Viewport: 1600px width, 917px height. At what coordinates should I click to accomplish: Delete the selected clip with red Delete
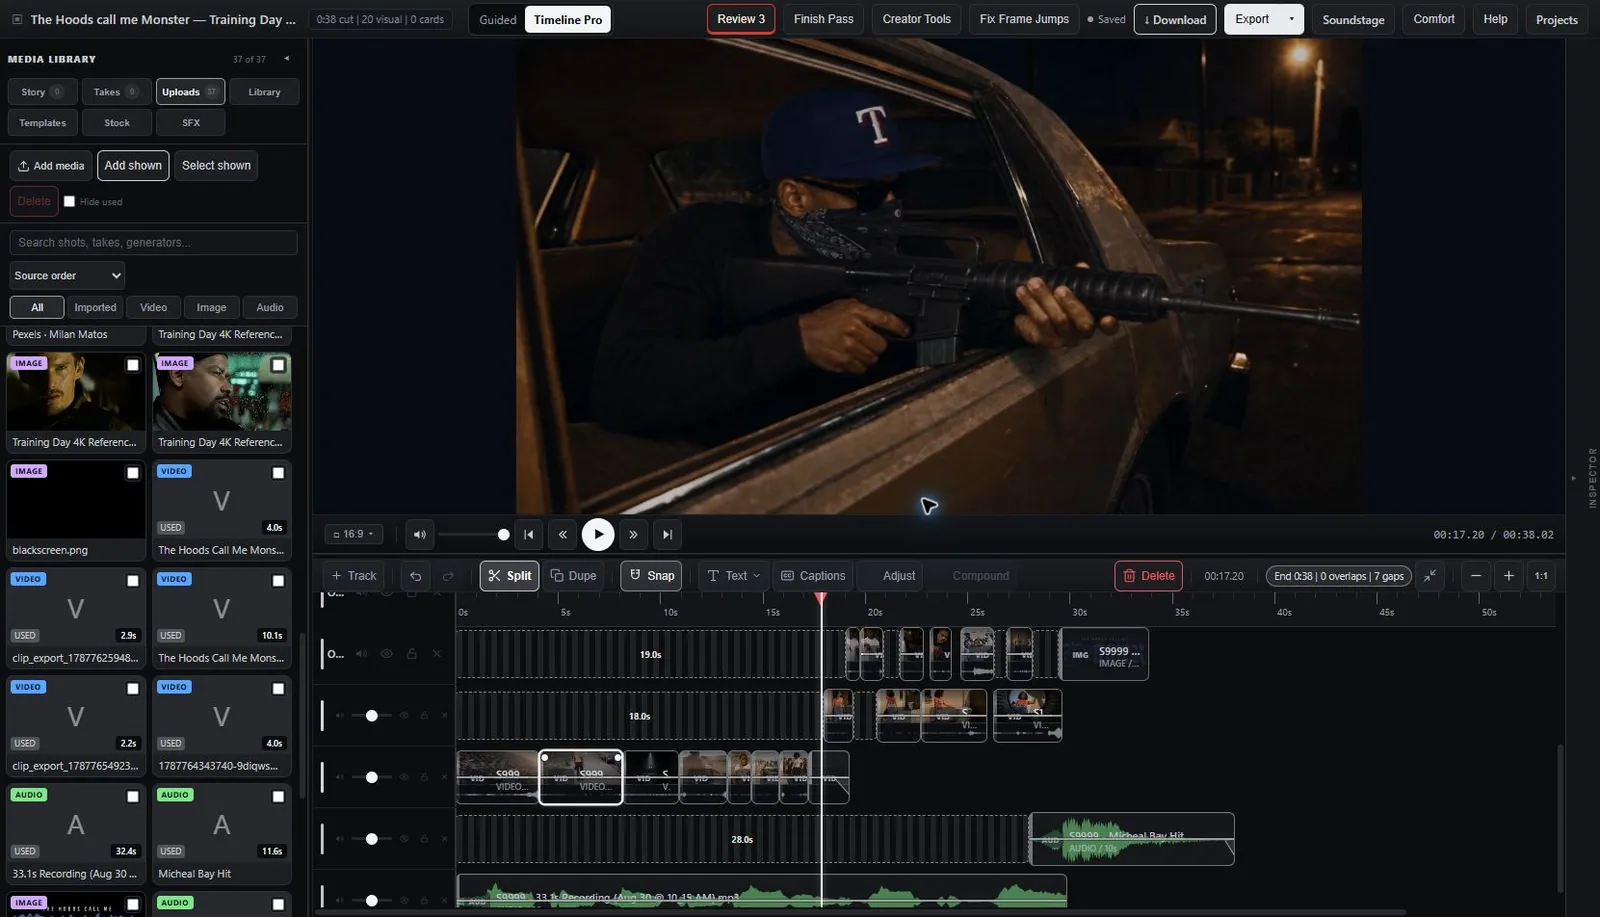[1149, 576]
